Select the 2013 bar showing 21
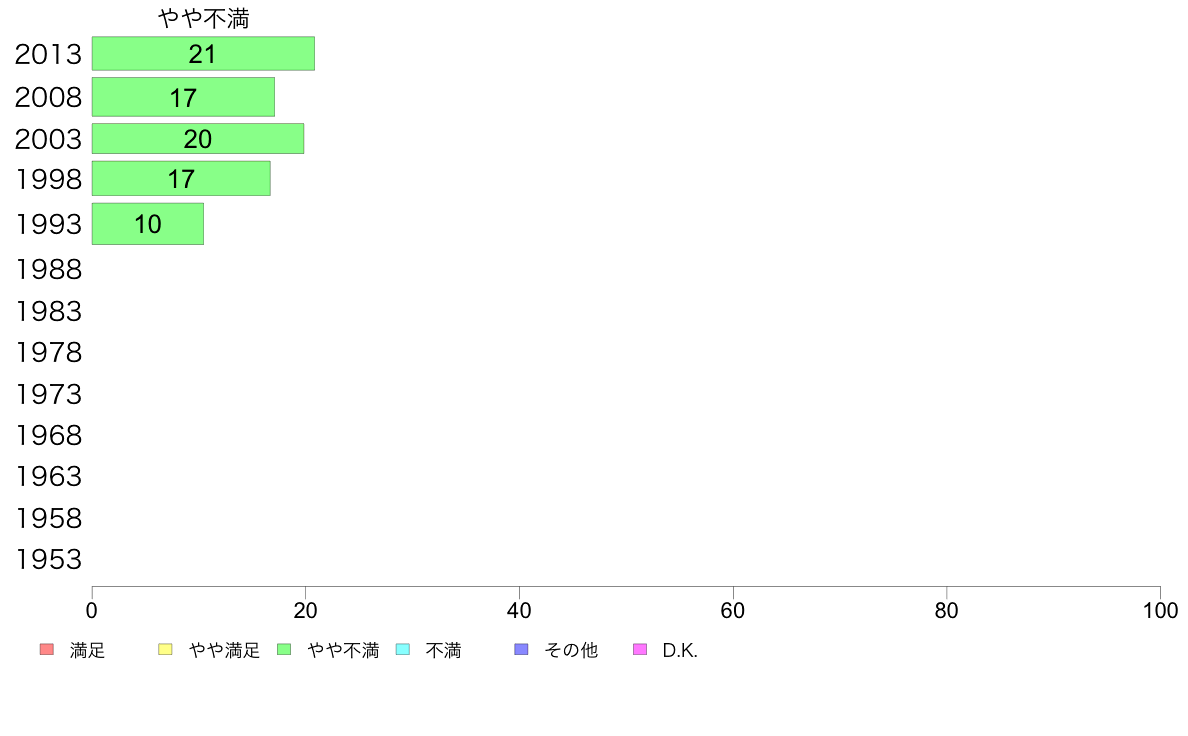 203,54
